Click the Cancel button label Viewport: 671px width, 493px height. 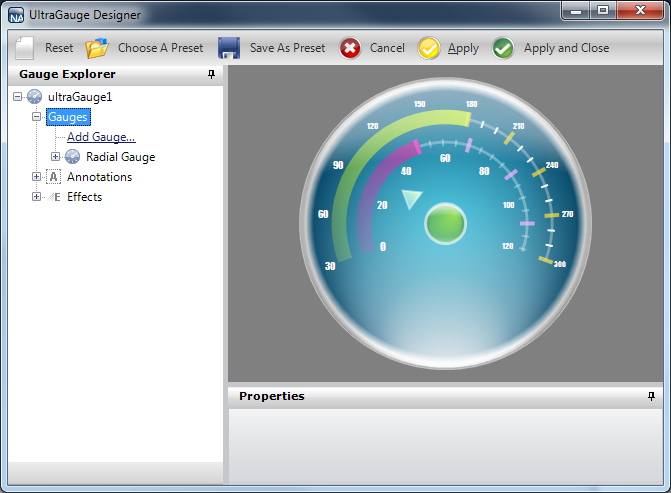point(387,48)
